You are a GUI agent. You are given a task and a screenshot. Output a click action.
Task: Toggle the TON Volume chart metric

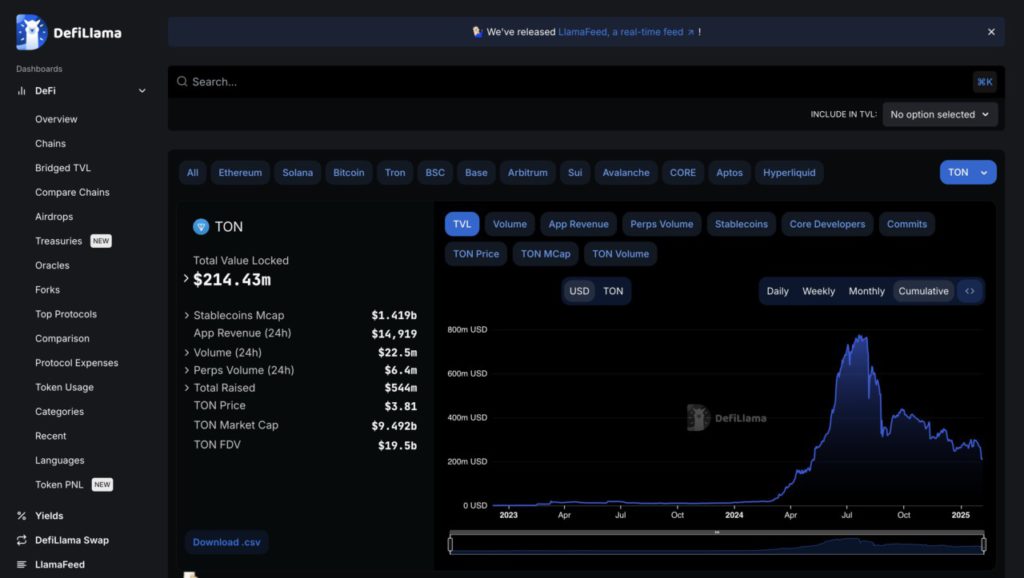click(620, 254)
